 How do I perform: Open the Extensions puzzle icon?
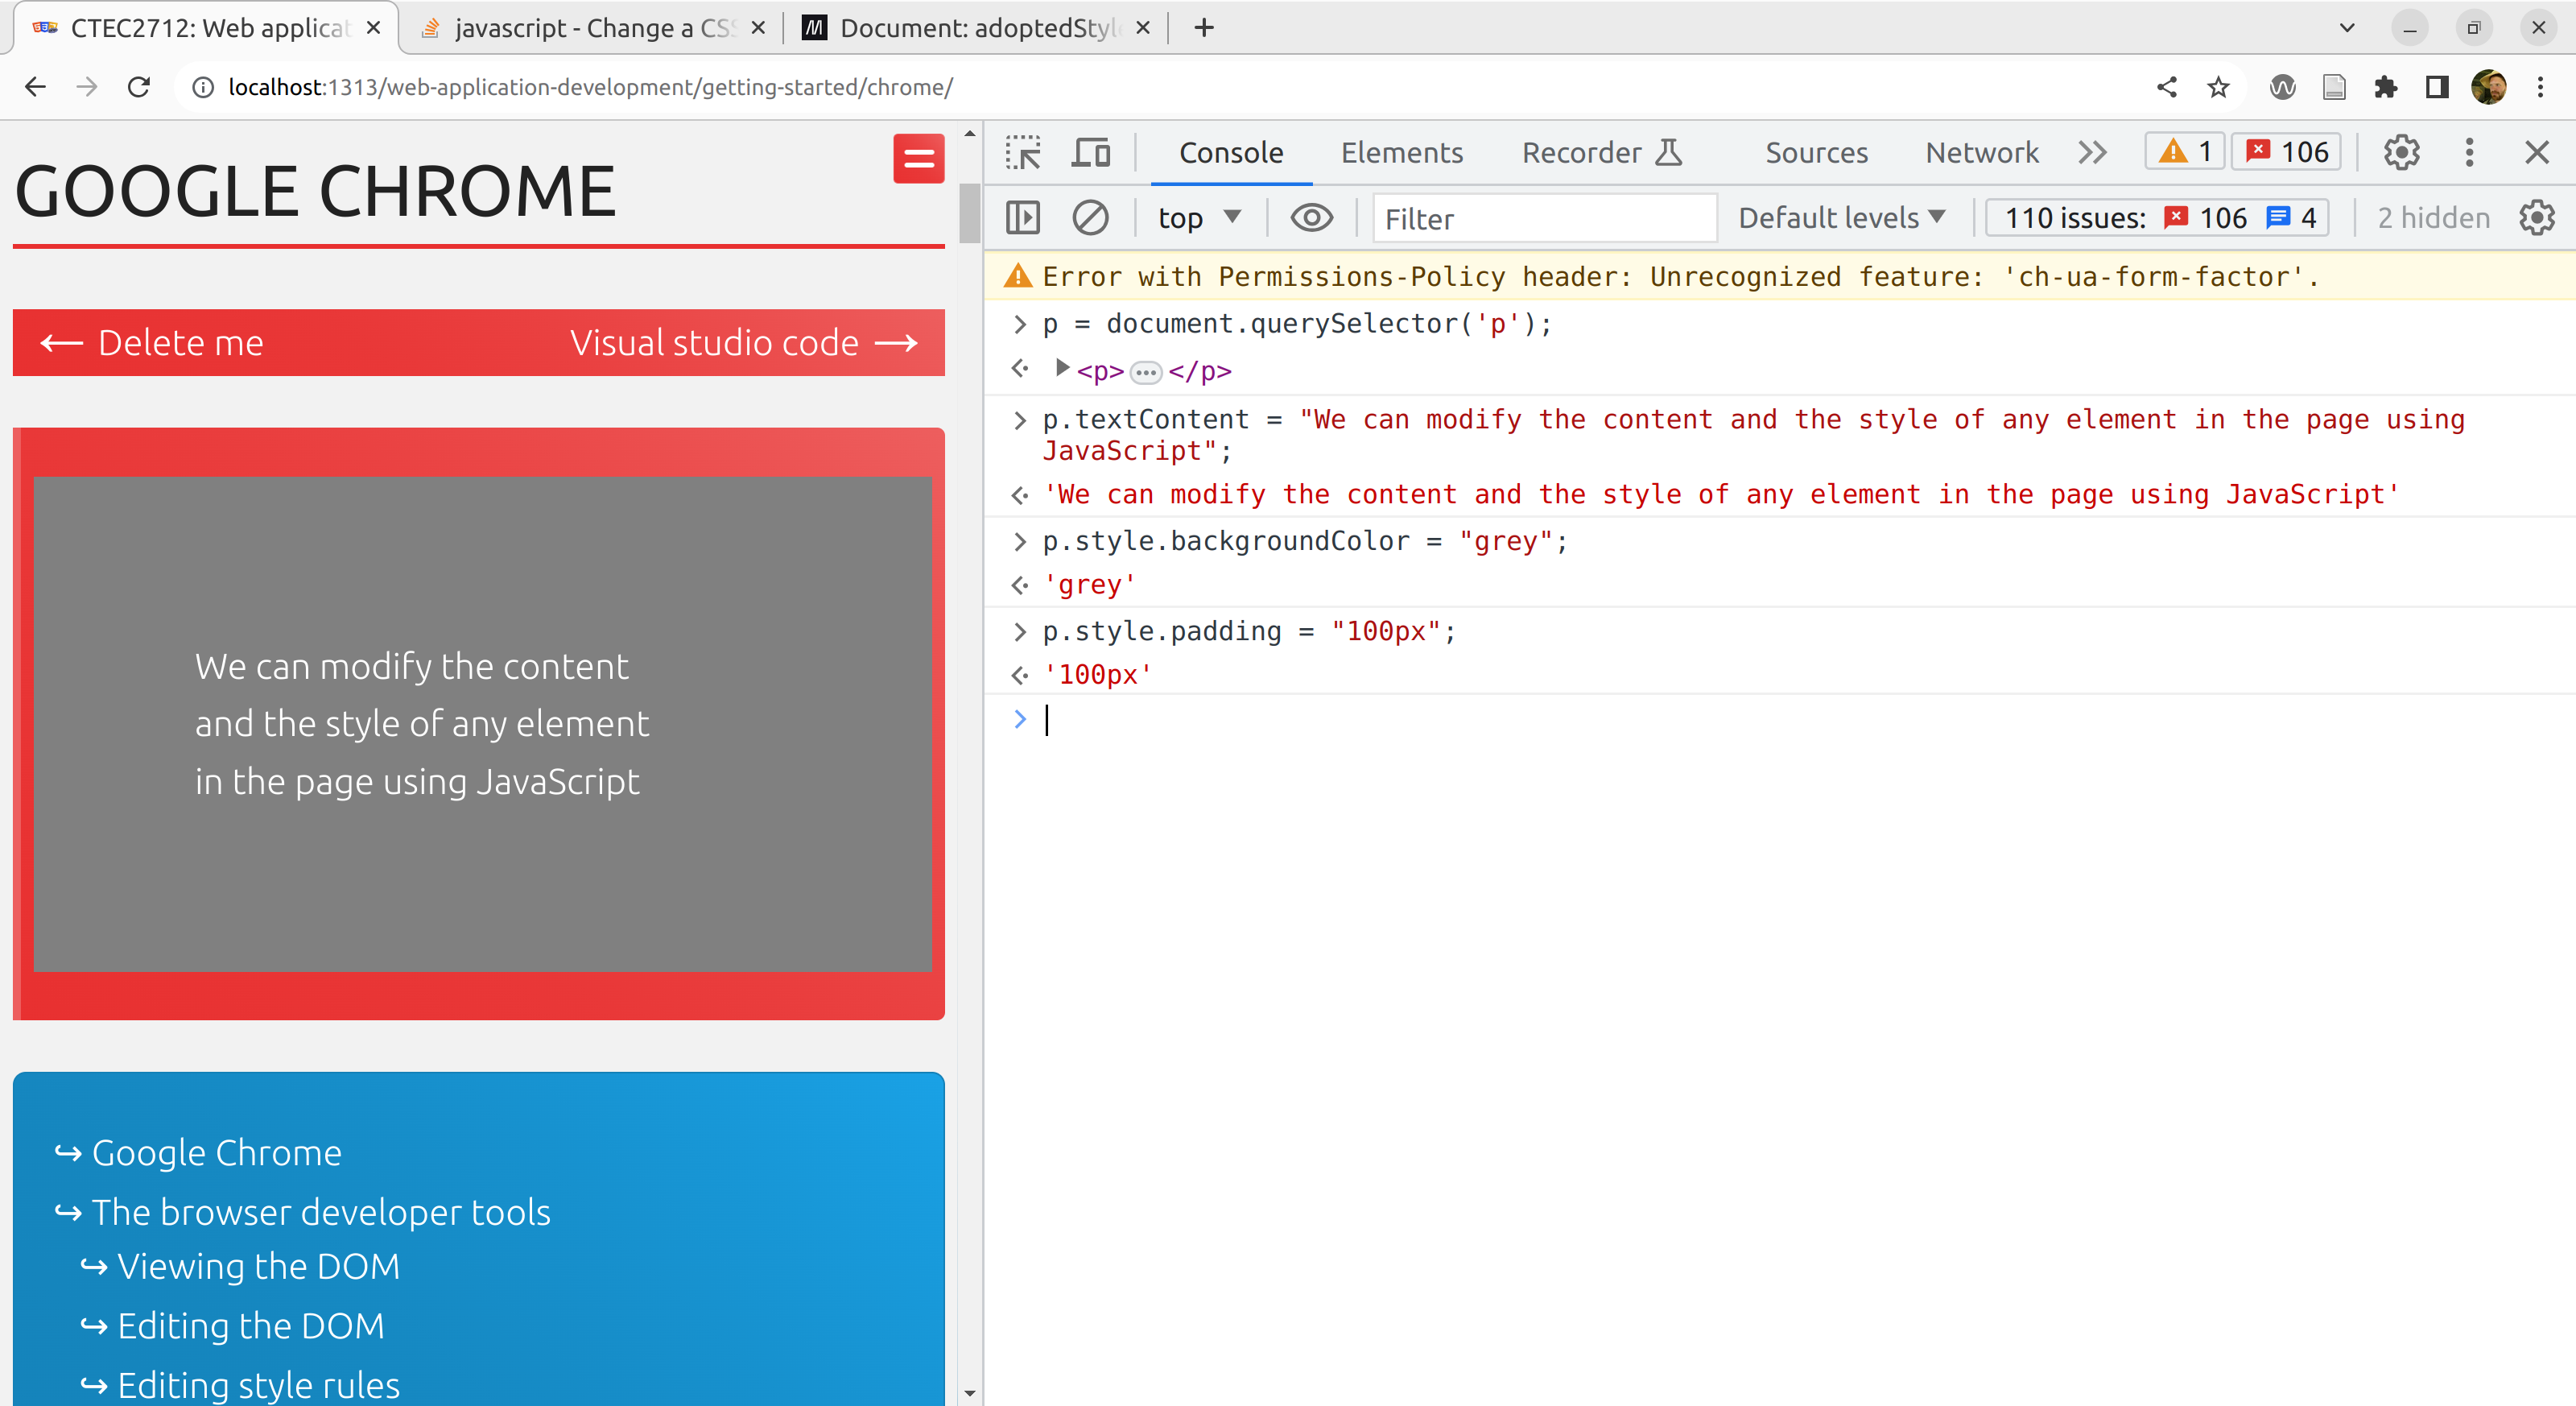pyautogui.click(x=2386, y=87)
